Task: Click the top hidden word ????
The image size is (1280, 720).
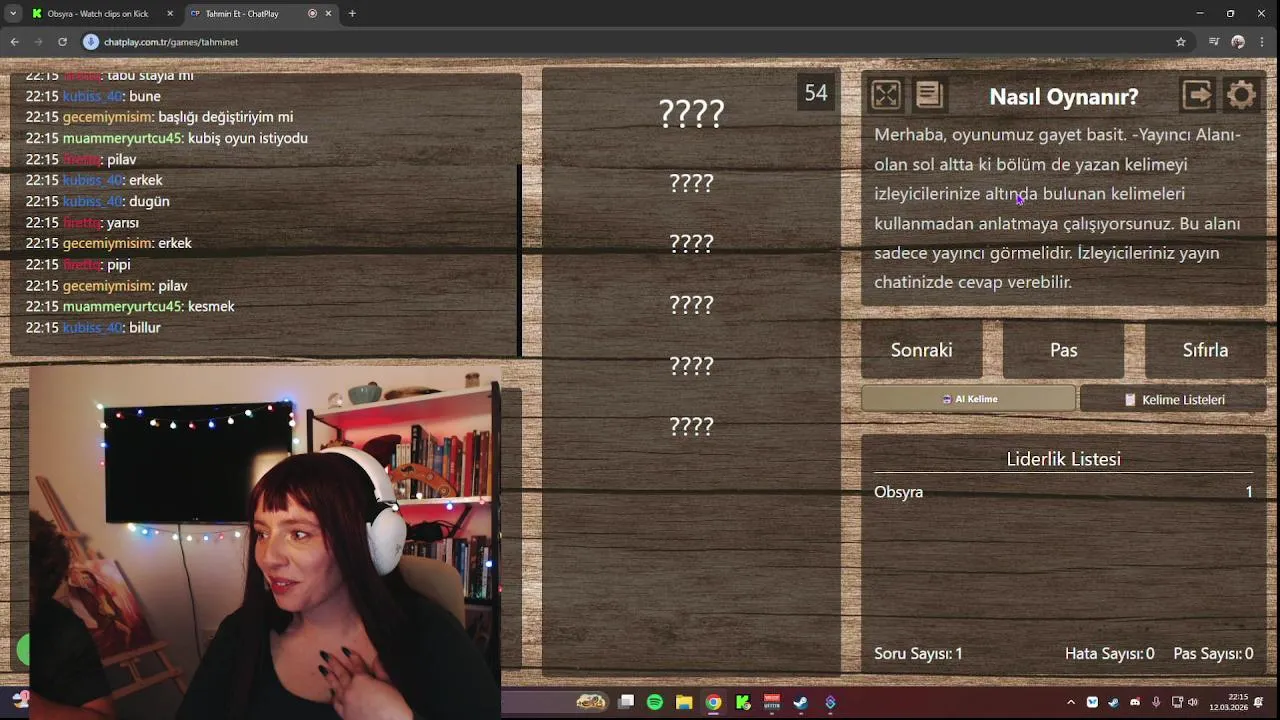Action: click(691, 113)
